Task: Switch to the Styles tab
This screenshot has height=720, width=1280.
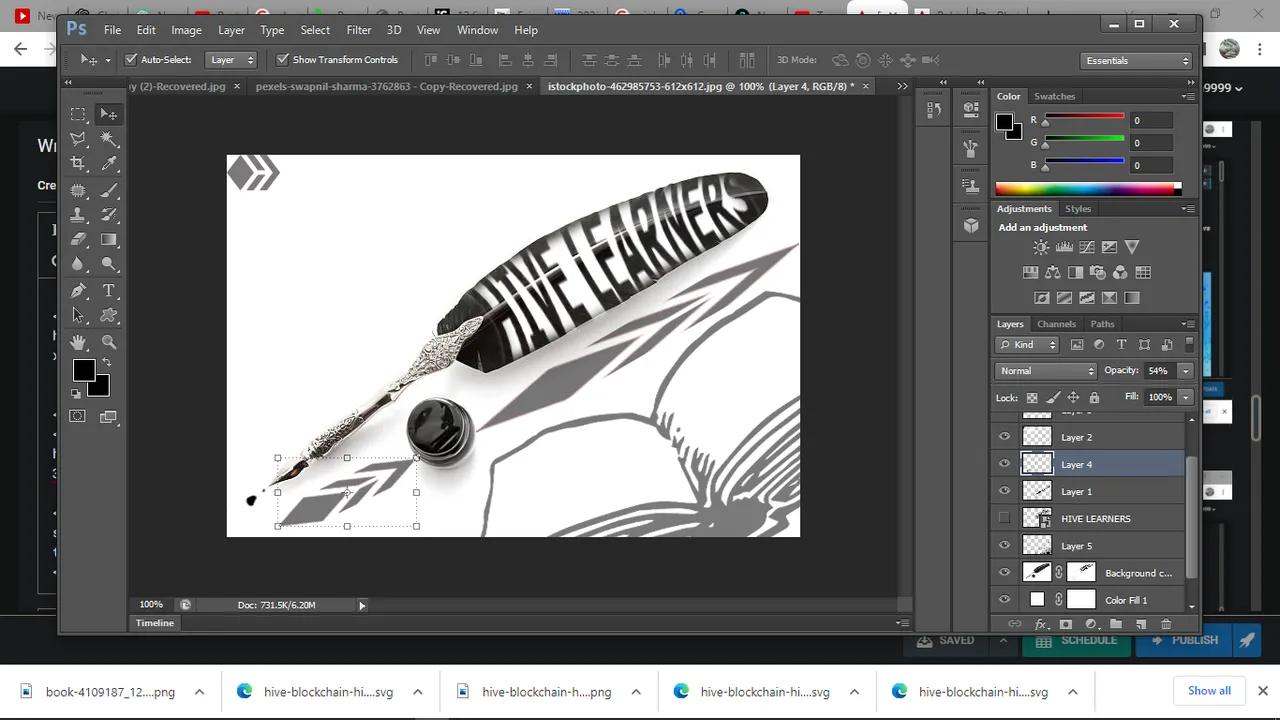Action: point(1078,209)
